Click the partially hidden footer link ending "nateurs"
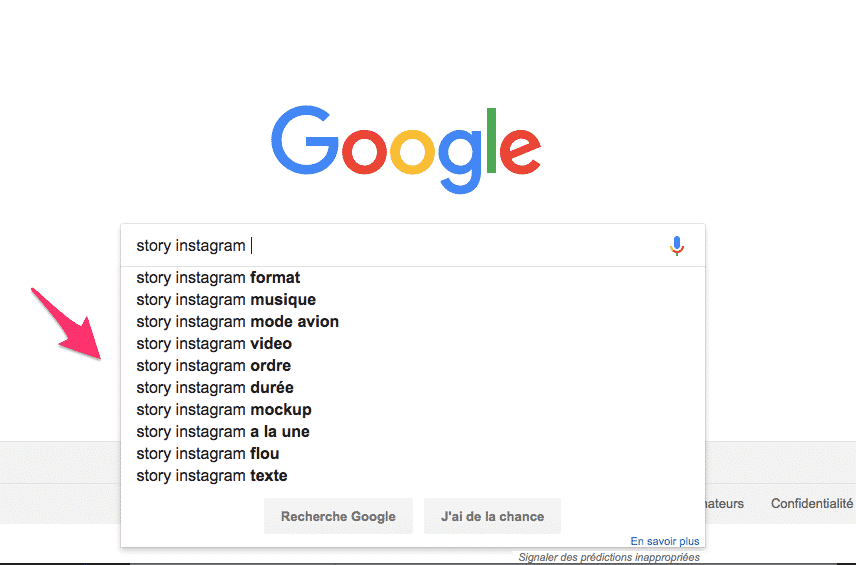The height and width of the screenshot is (565, 856). (x=724, y=504)
